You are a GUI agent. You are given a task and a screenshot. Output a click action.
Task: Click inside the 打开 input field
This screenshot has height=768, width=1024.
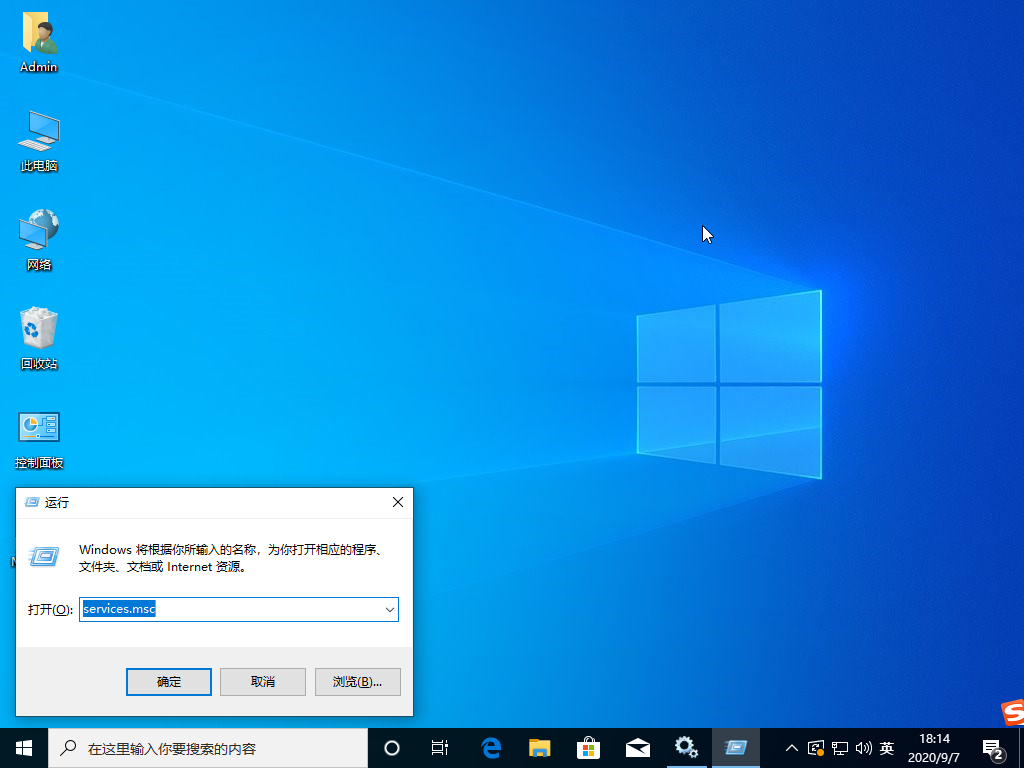(230, 609)
